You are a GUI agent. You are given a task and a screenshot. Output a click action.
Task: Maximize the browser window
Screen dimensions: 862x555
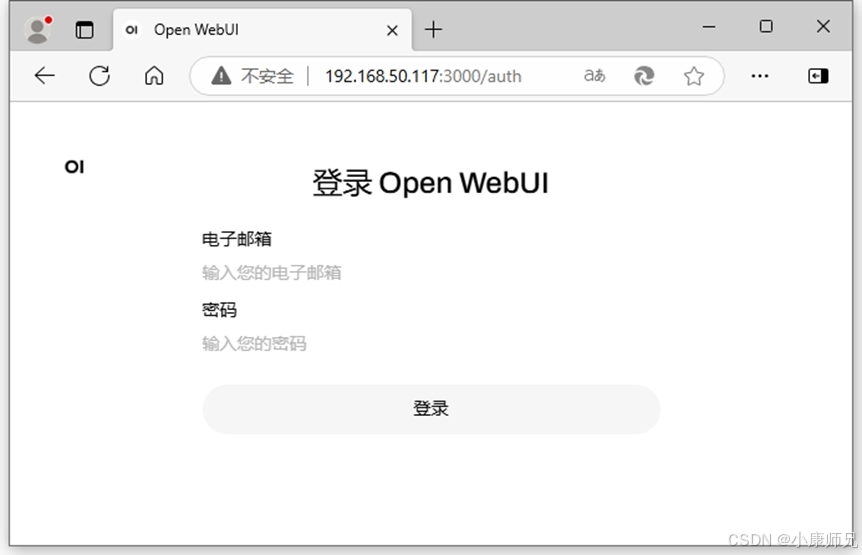pos(766,26)
